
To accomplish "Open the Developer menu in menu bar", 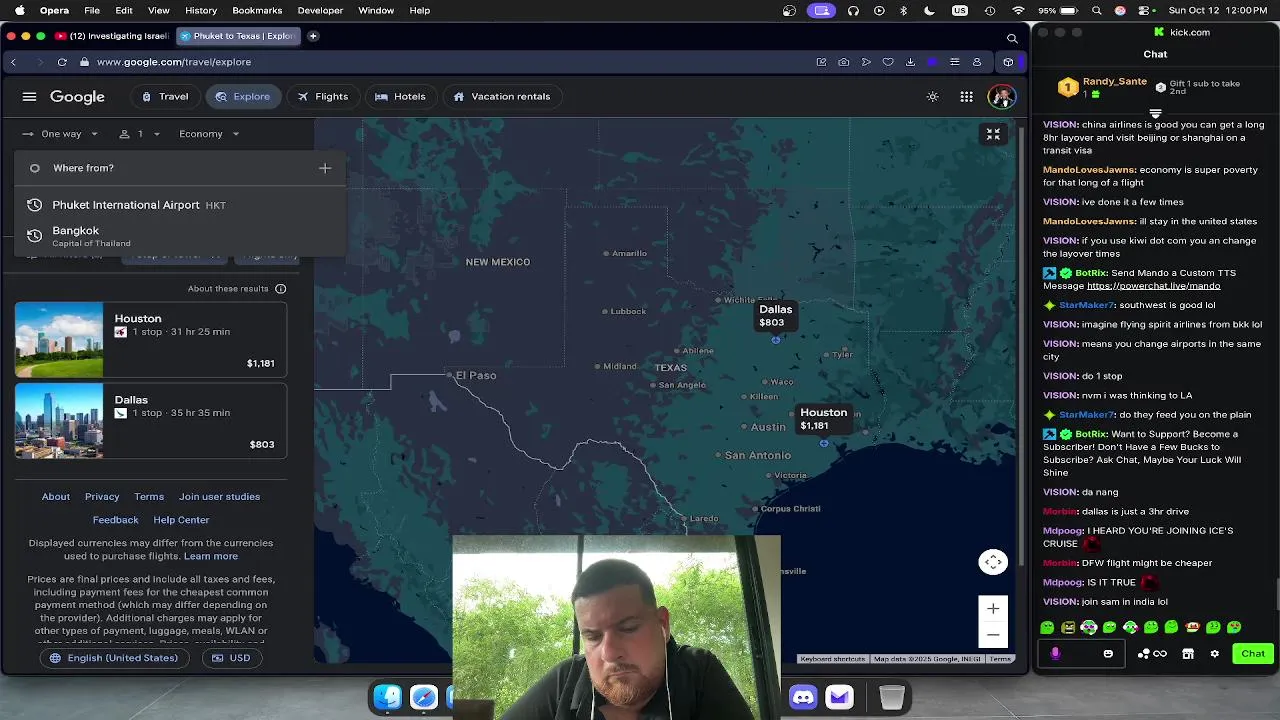I will [x=320, y=11].
